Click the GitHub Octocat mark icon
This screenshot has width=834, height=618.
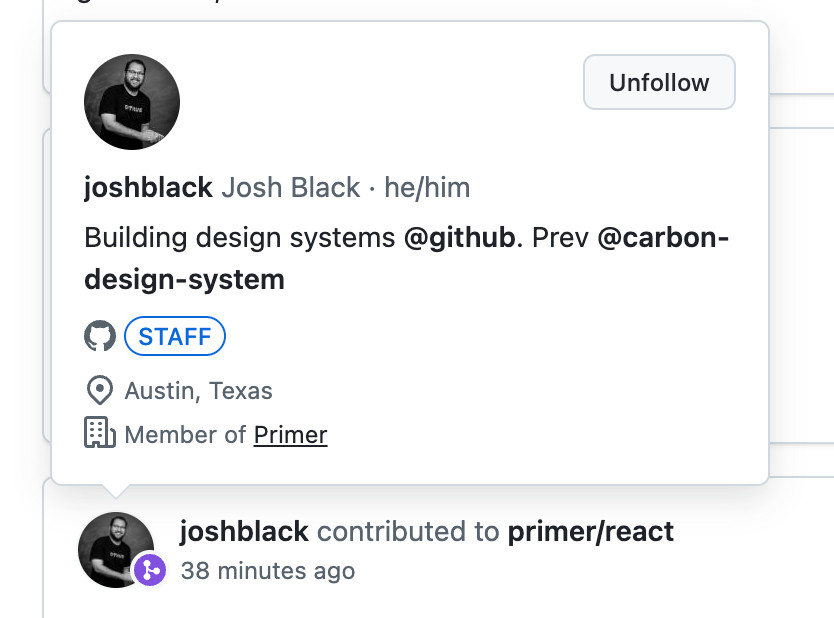coord(100,336)
